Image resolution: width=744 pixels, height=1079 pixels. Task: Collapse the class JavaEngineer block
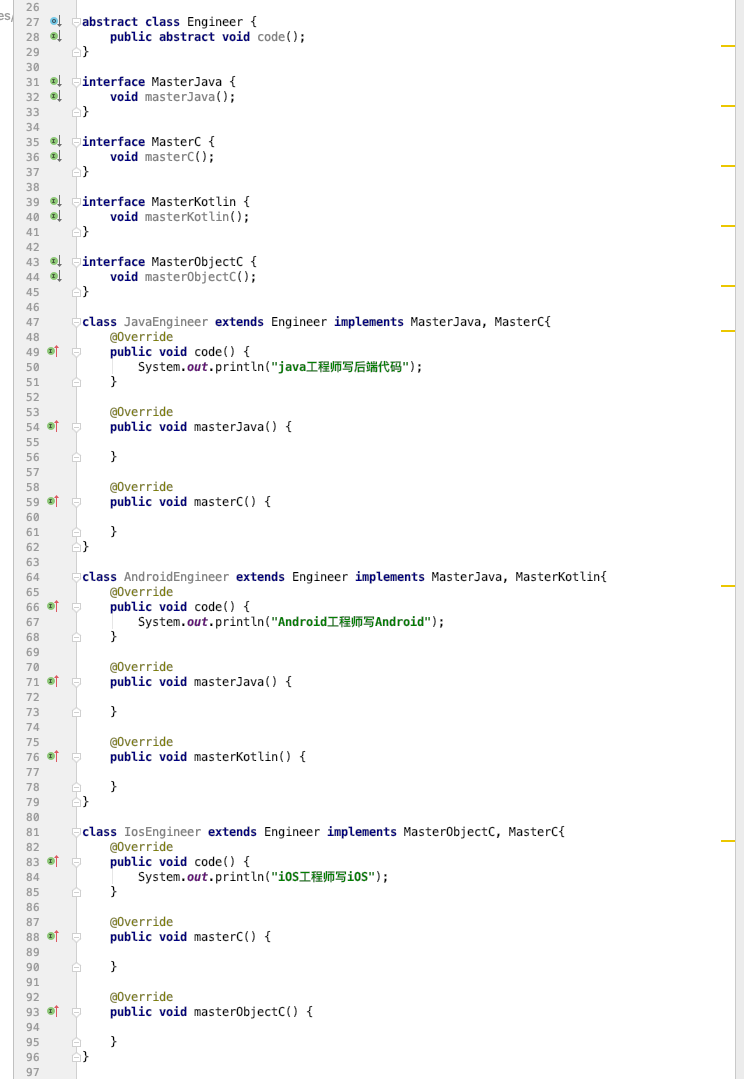76,321
